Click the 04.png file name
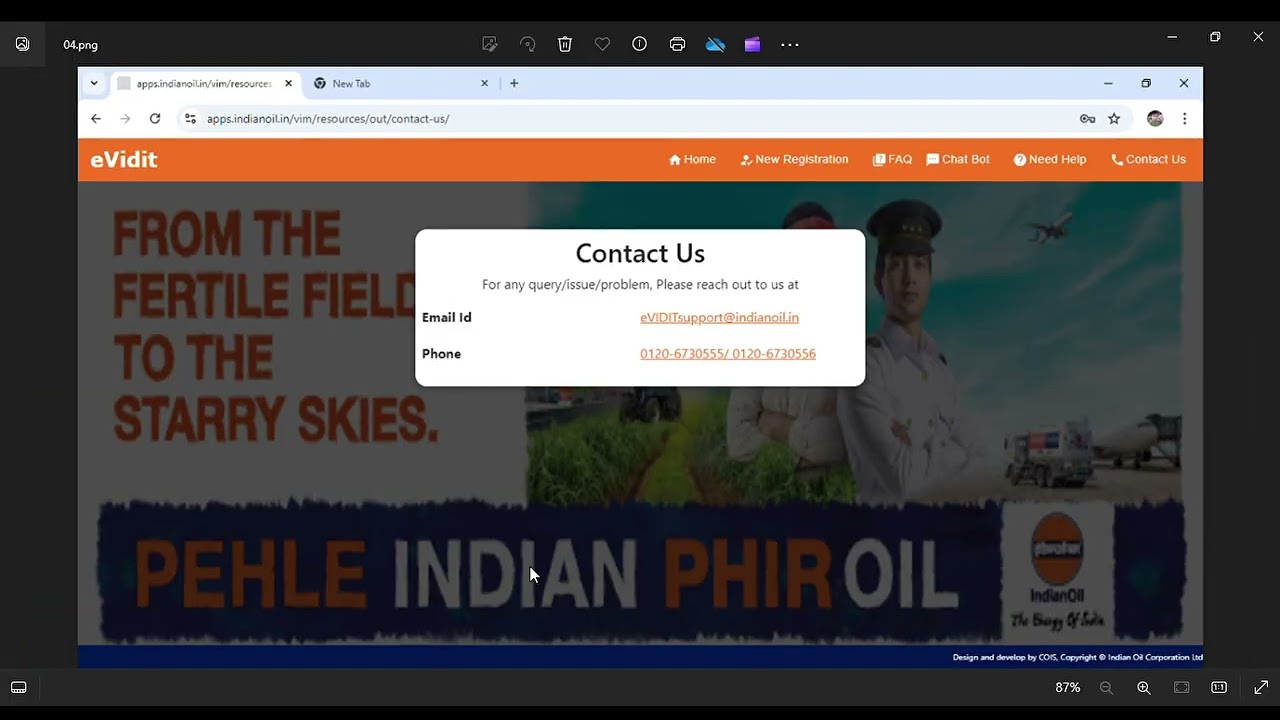The image size is (1280, 720). click(80, 45)
